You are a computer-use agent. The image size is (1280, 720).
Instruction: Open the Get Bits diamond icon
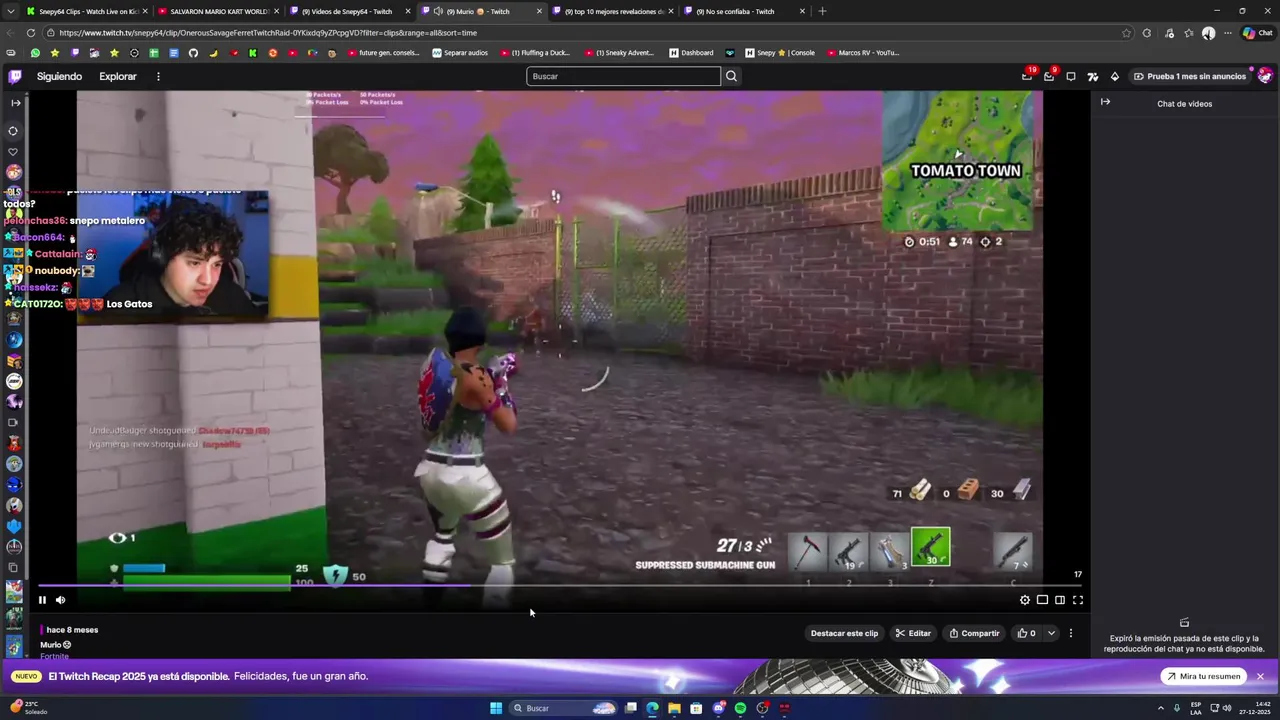[1115, 76]
